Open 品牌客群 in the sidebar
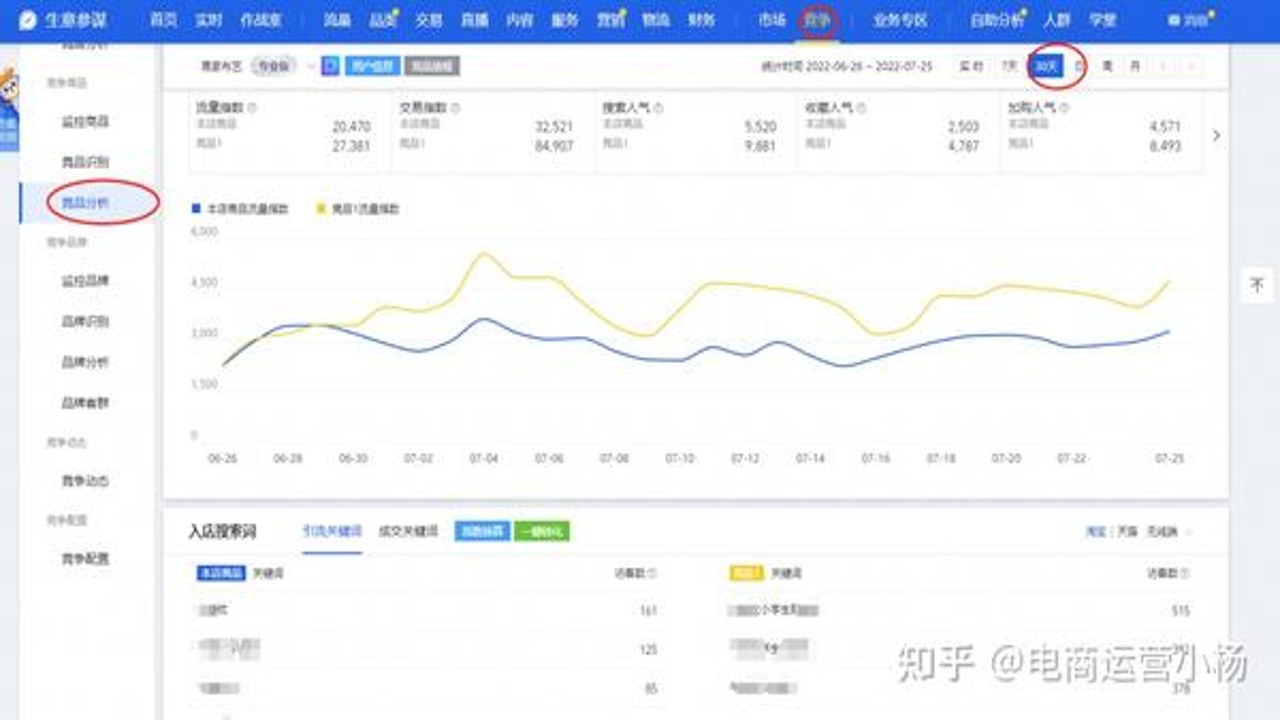Viewport: 1280px width, 720px height. click(86, 403)
